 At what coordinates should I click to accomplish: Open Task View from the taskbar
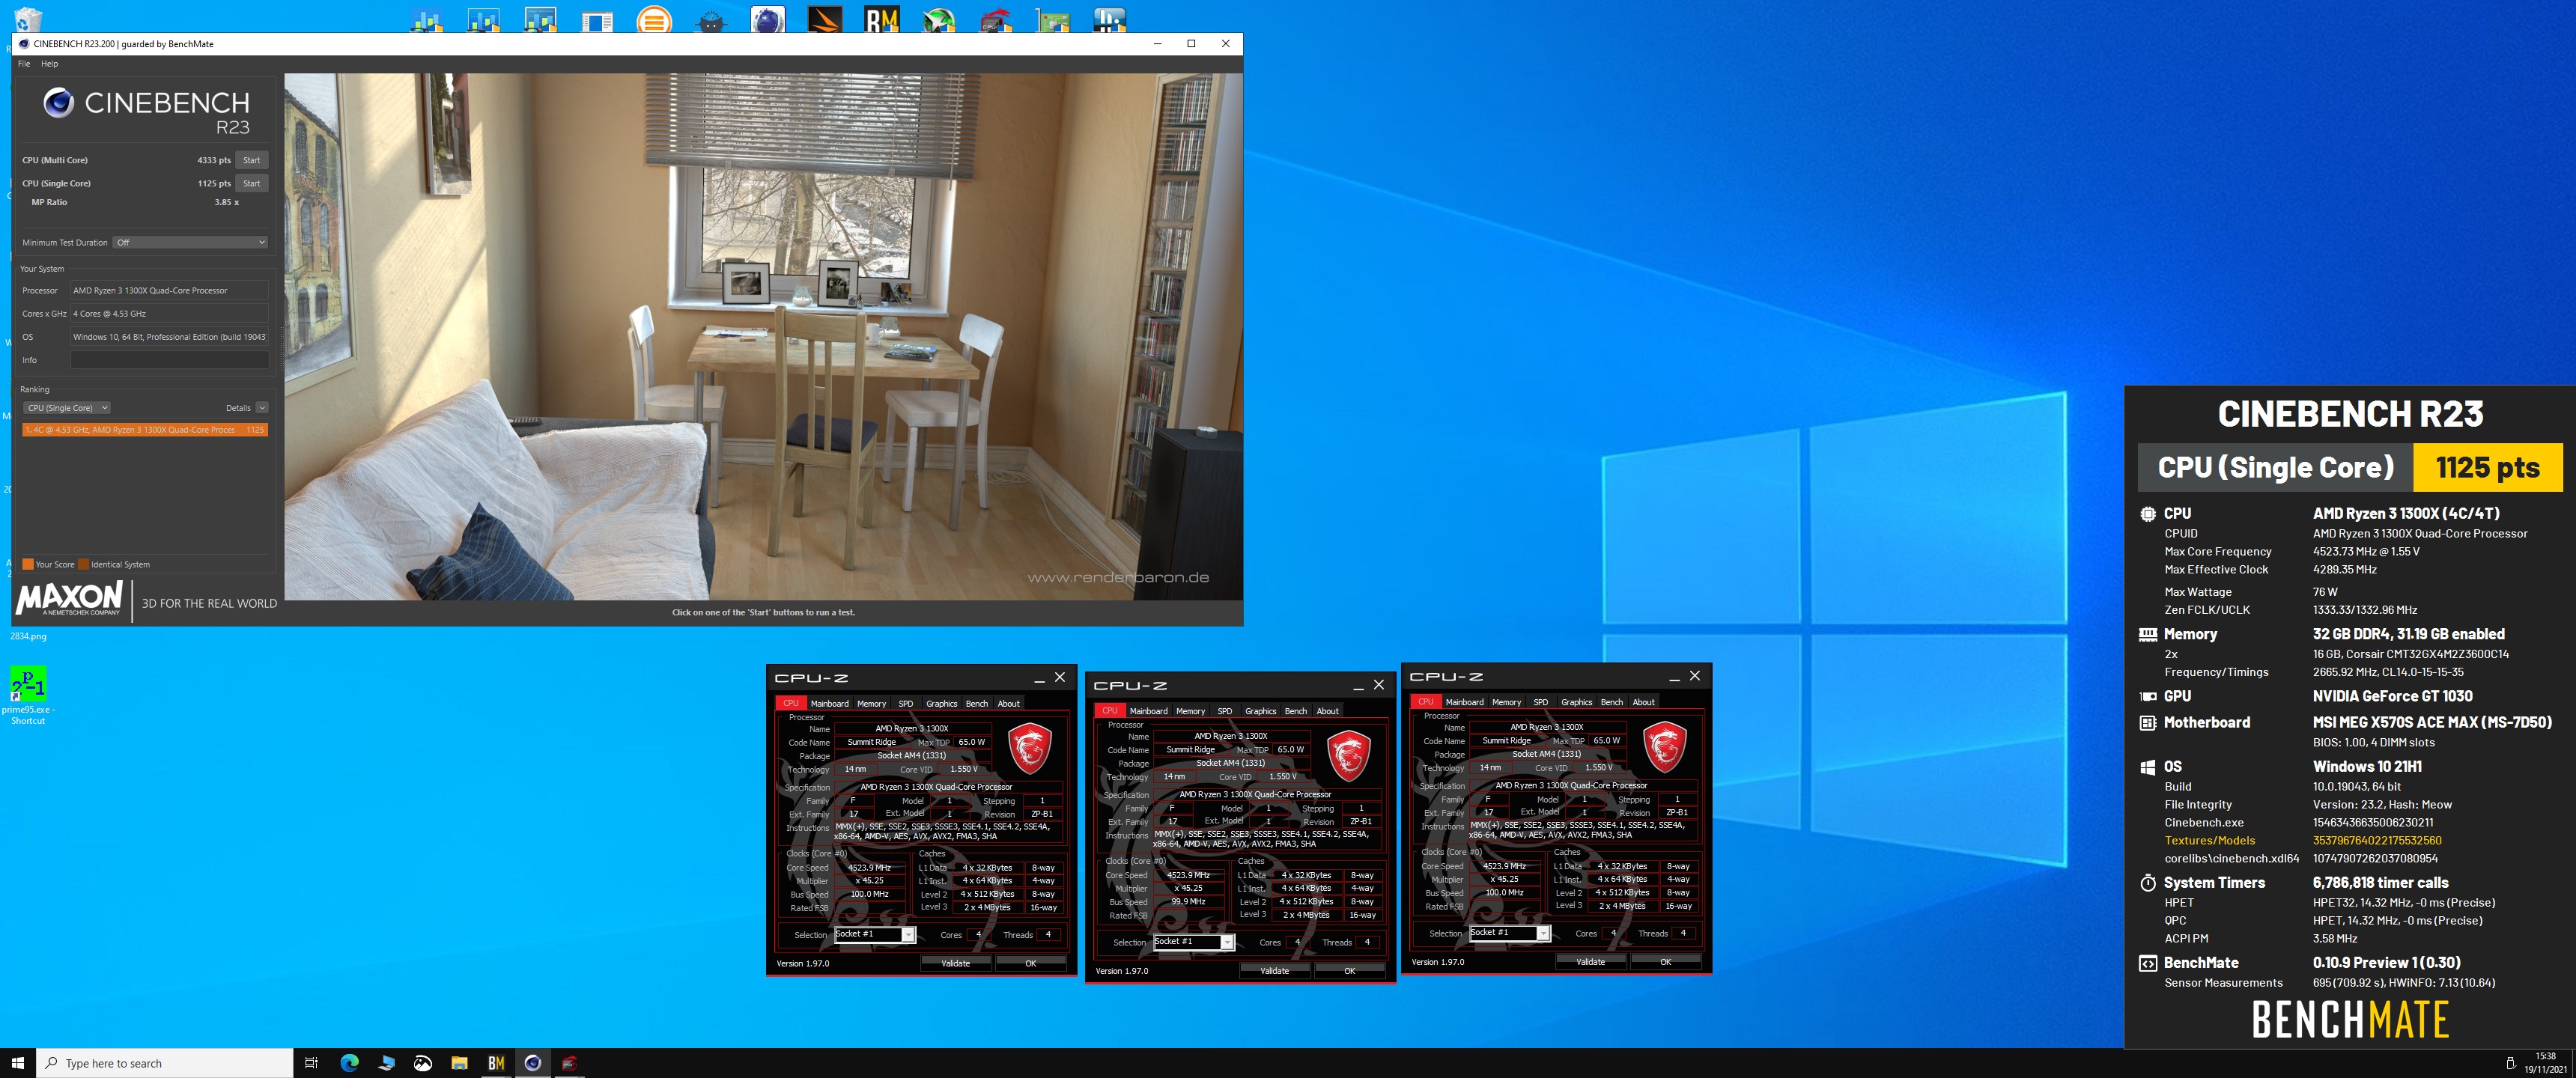coord(311,1063)
